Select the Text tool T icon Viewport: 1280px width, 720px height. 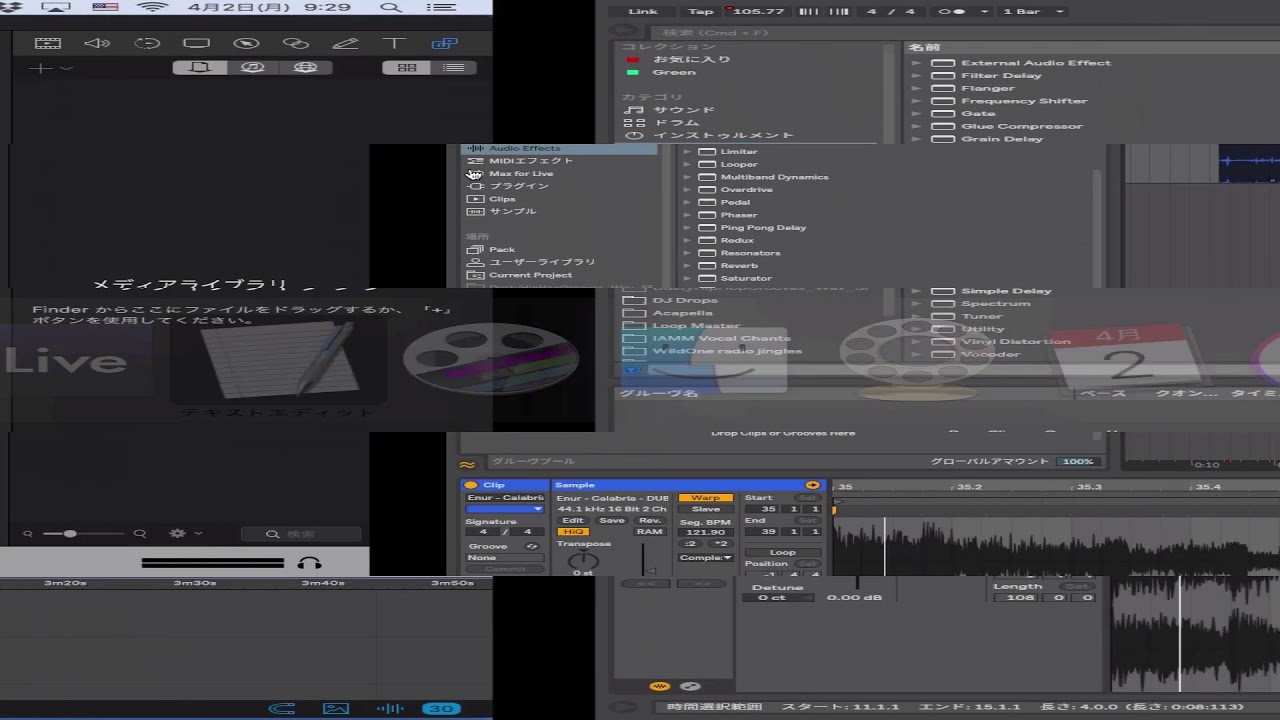pos(394,43)
